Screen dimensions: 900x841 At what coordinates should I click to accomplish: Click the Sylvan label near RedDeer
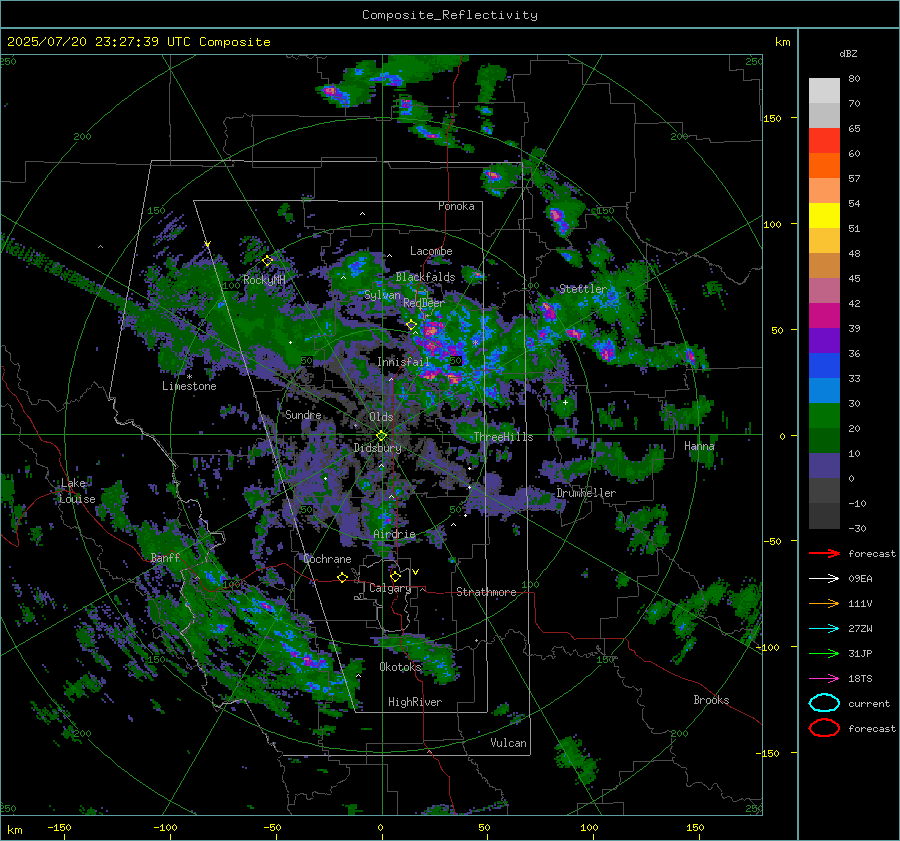click(382, 295)
